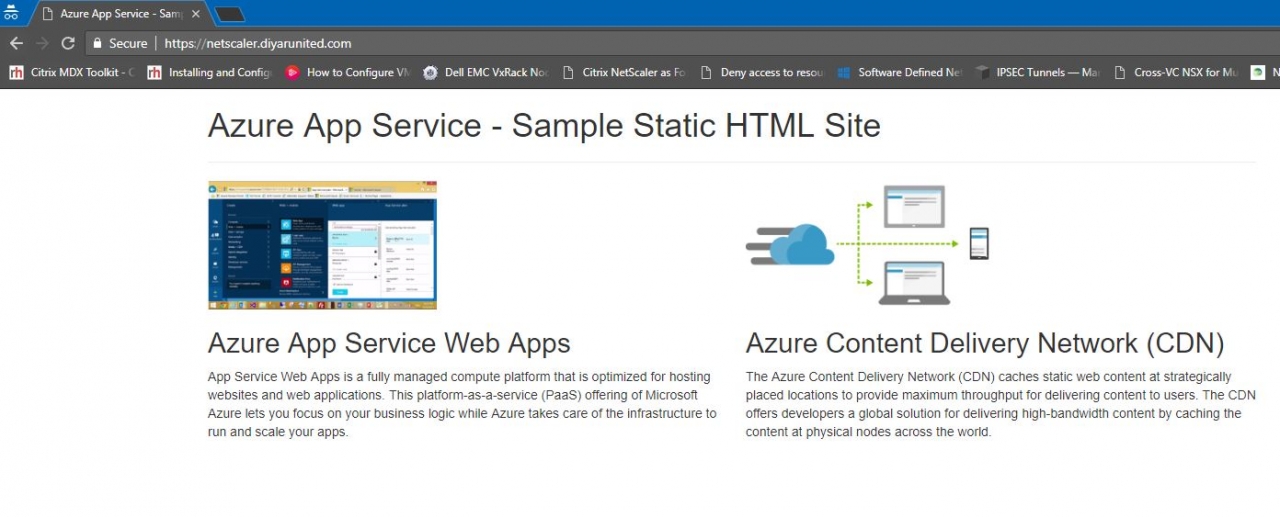Screen dimensions: 1280x517
Task: Click the CDN cloud diagram image
Action: pos(868,245)
